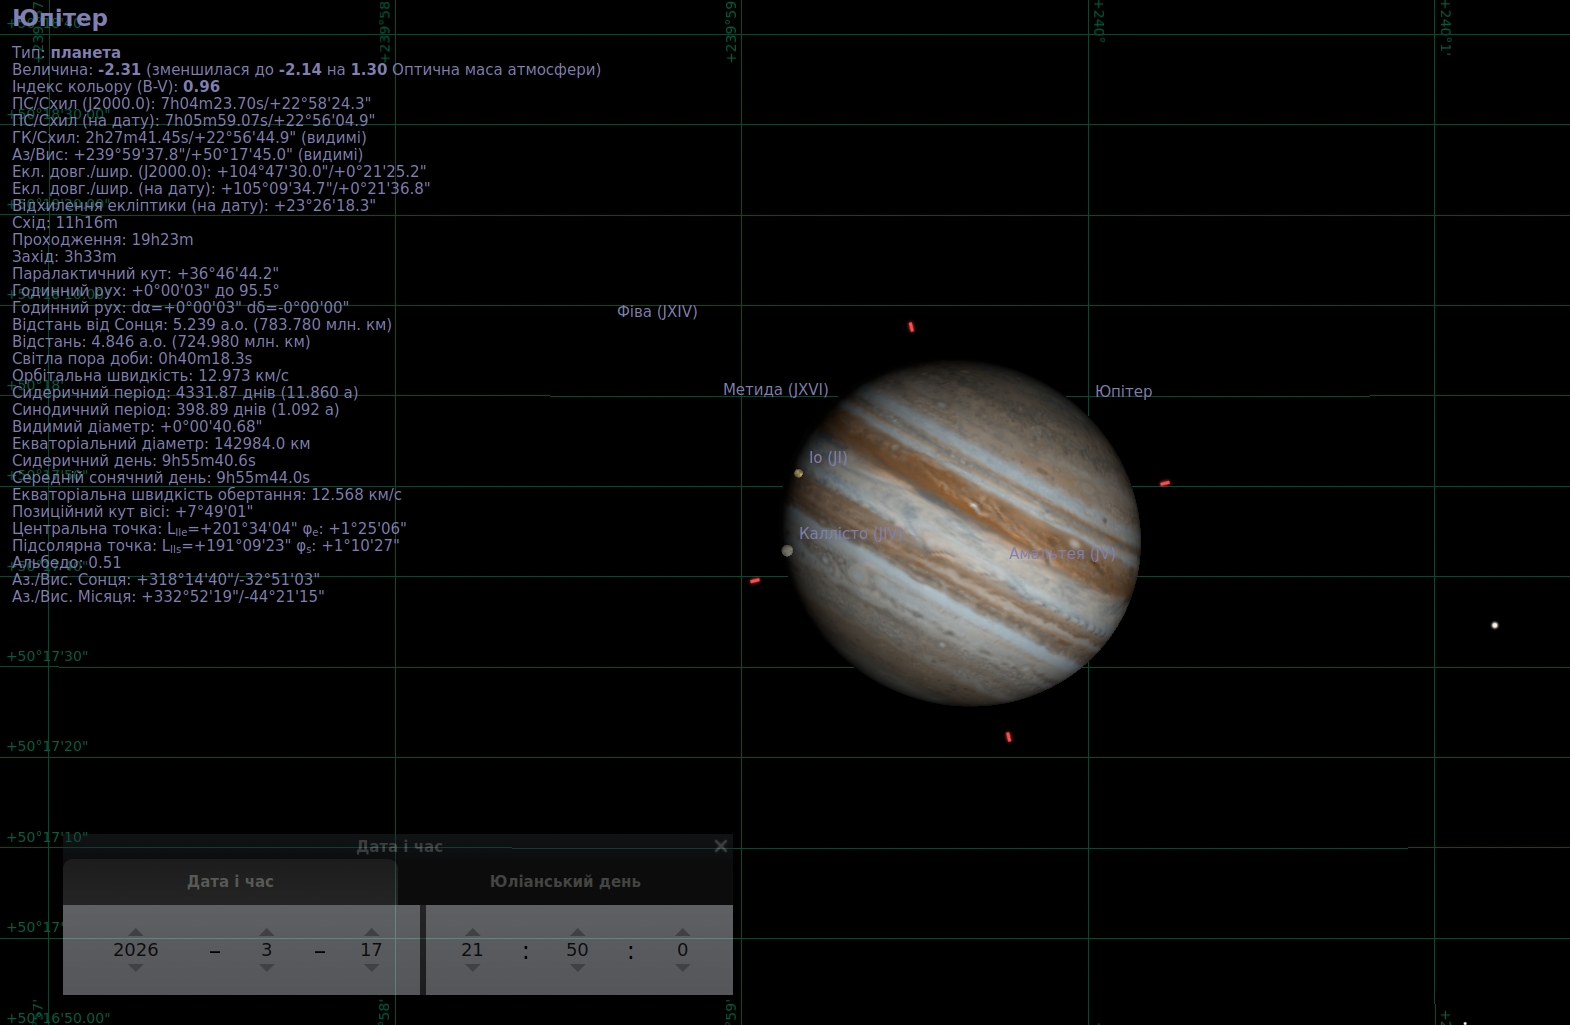Click the Видимий діаметр line
The image size is (1570, 1025).
137,426
